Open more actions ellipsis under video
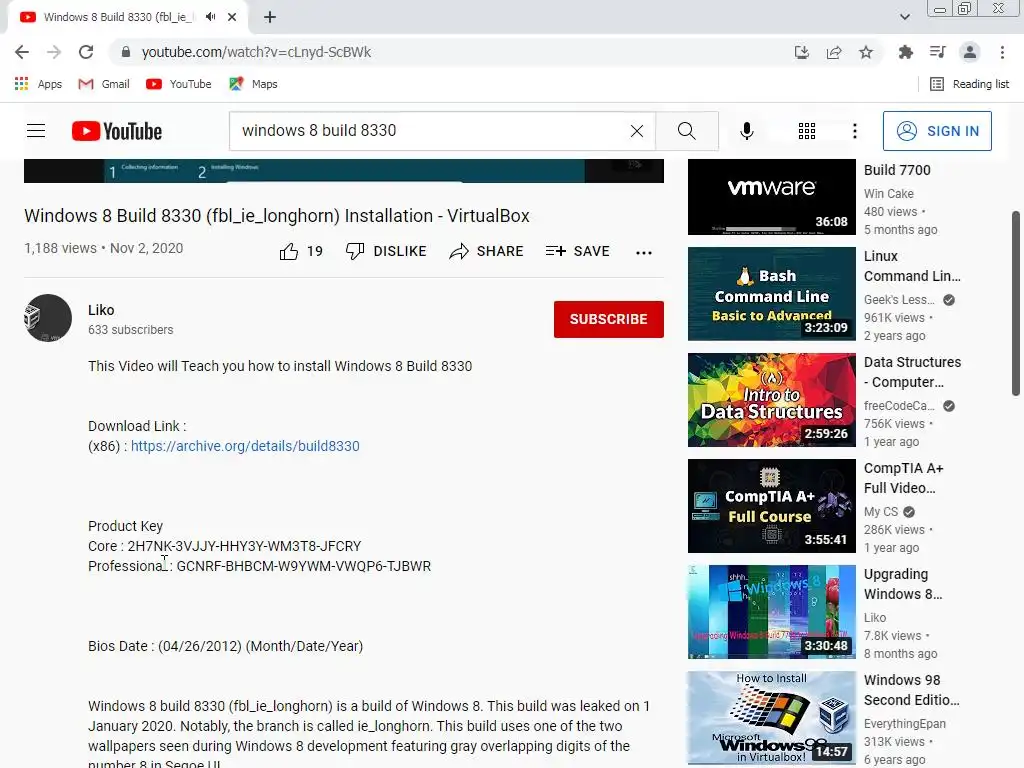 click(644, 253)
